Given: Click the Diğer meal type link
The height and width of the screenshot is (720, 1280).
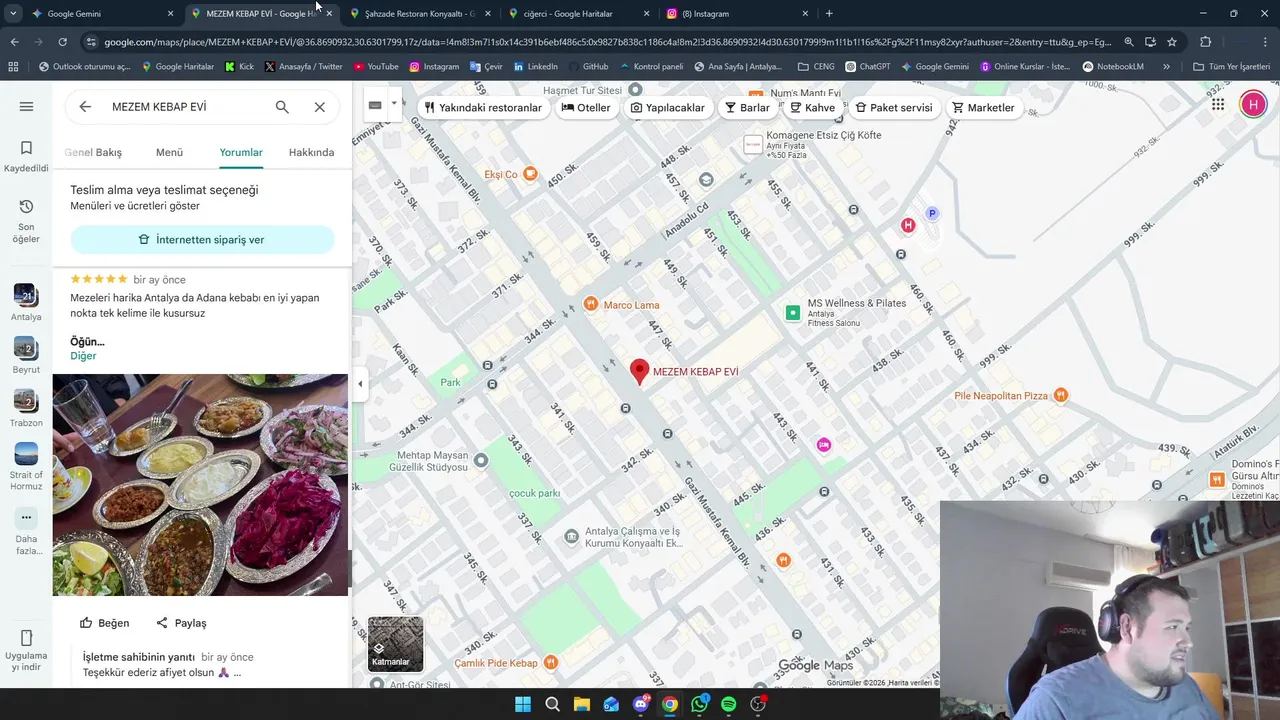Looking at the screenshot, I should point(83,356).
